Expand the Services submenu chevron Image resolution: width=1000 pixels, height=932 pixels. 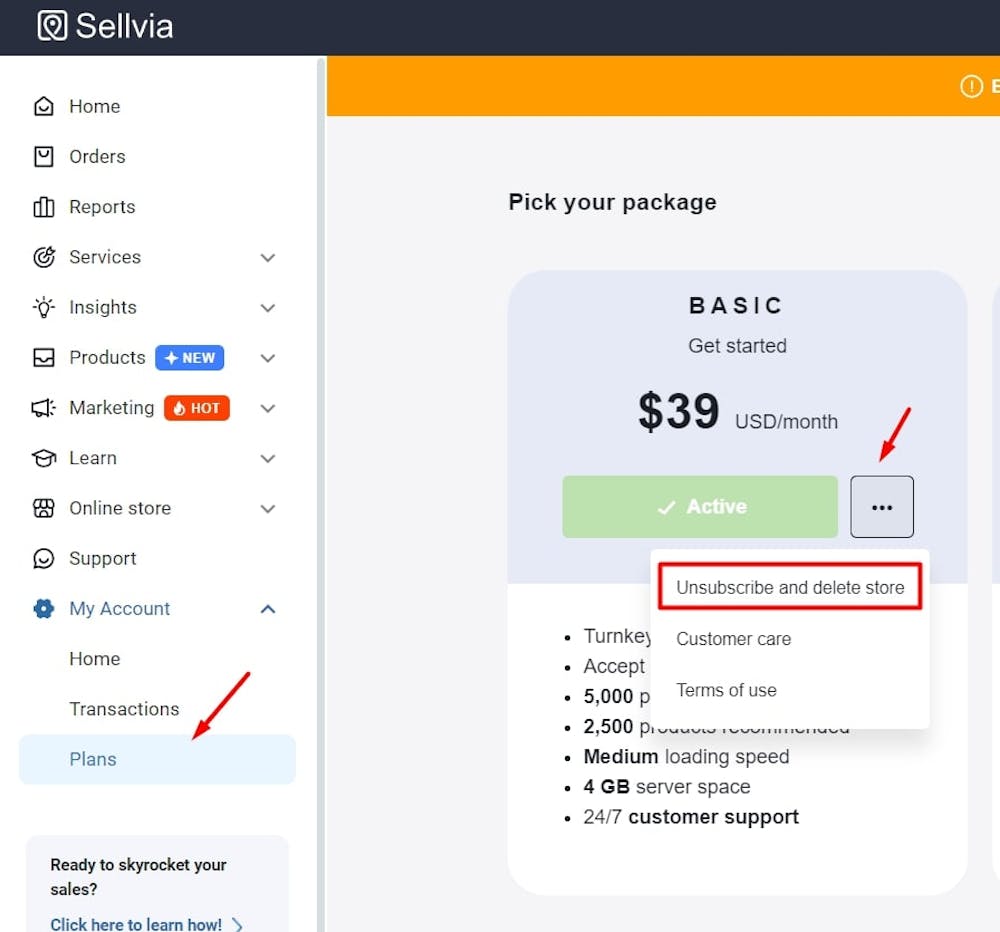268,257
